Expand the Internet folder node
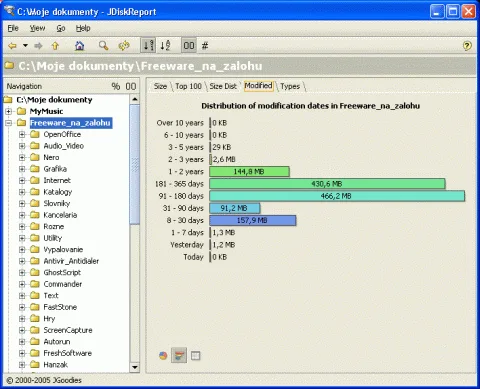Viewport: 480px width, 389px height. [x=22, y=180]
